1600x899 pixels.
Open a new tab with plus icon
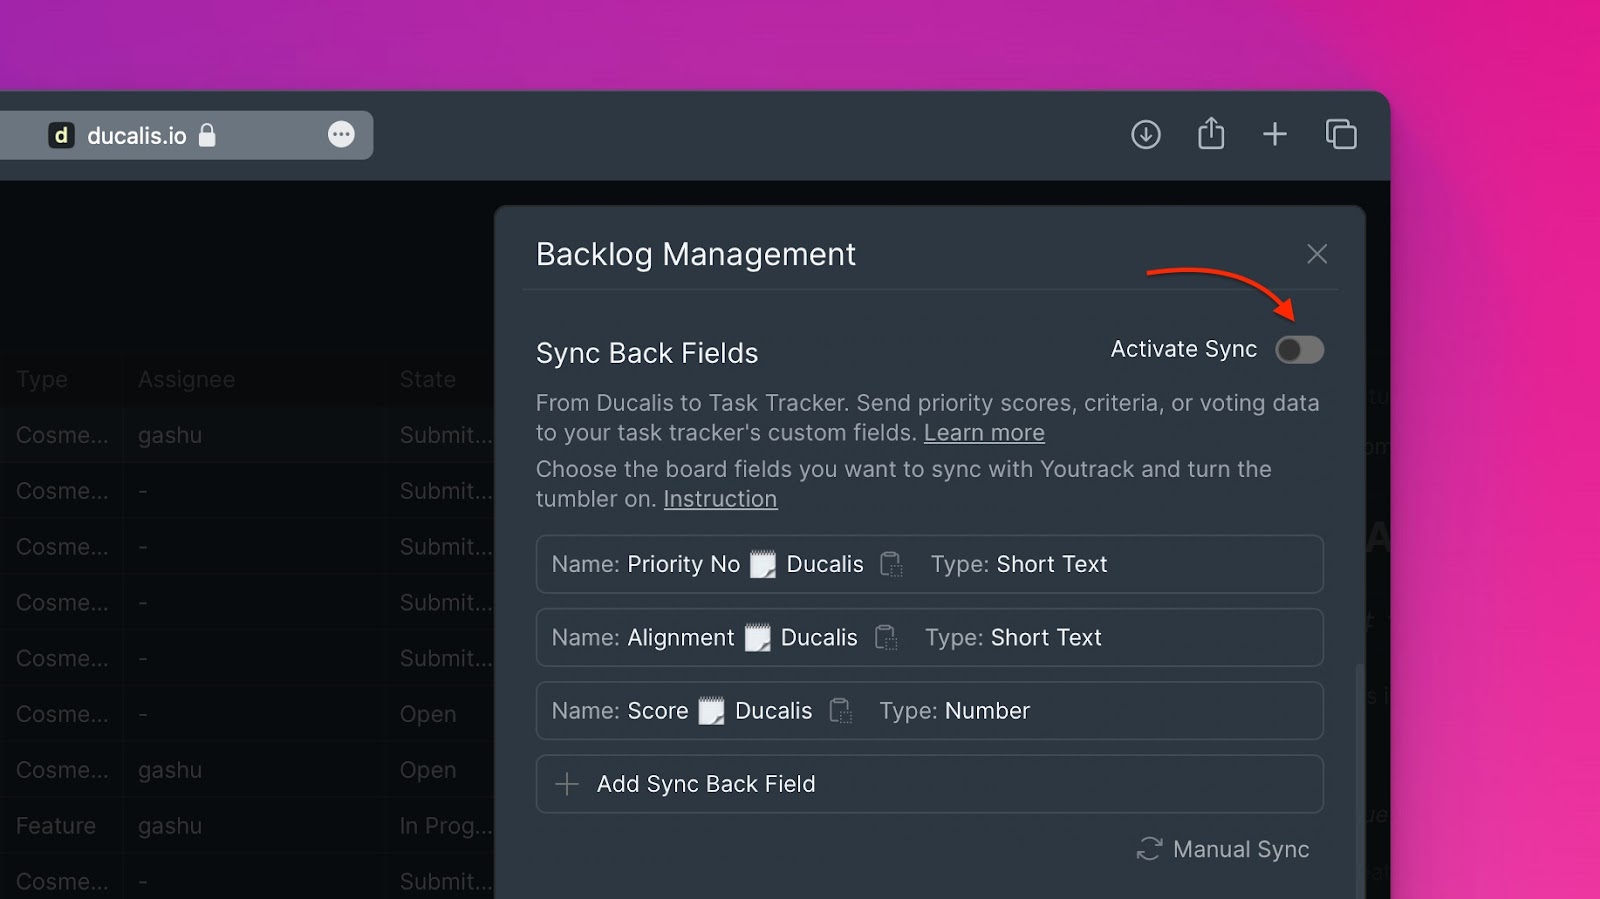(1275, 134)
